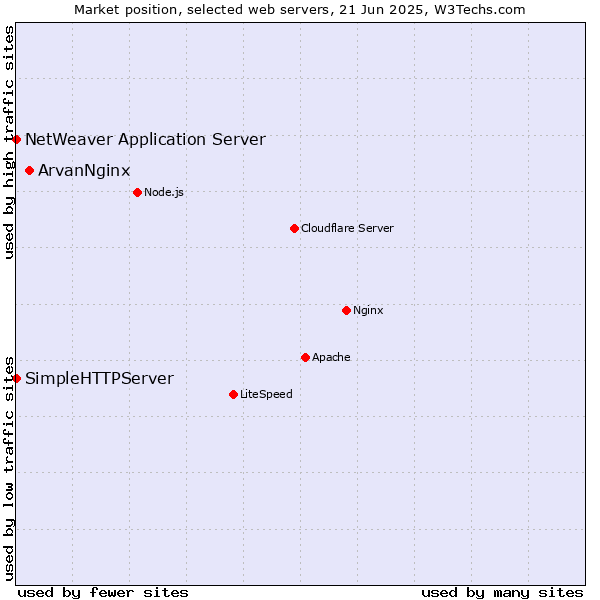The width and height of the screenshot is (600, 600).
Task: Click the 'Apache' label text
Action: click(x=331, y=357)
